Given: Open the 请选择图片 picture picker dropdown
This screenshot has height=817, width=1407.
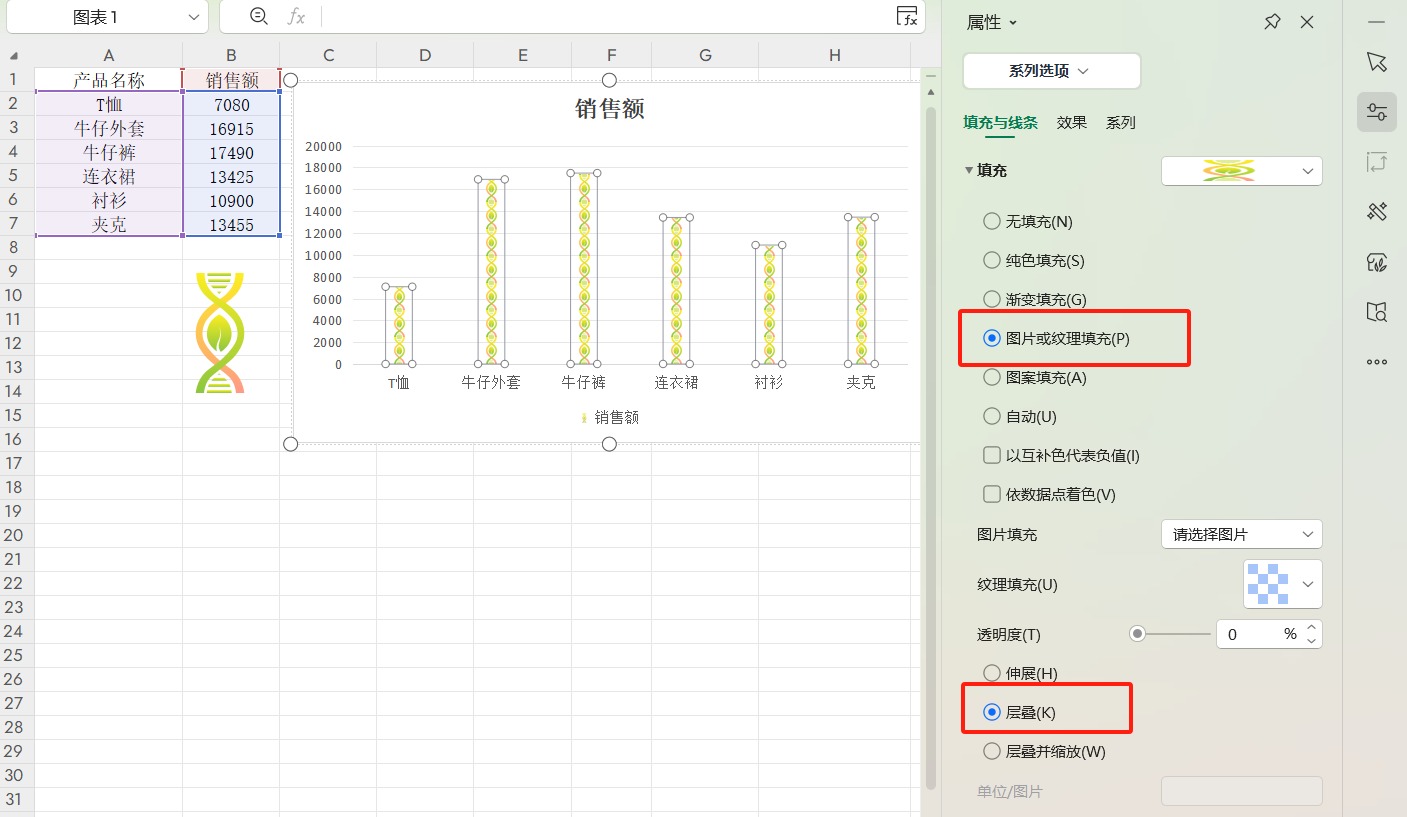Looking at the screenshot, I should click(1241, 534).
